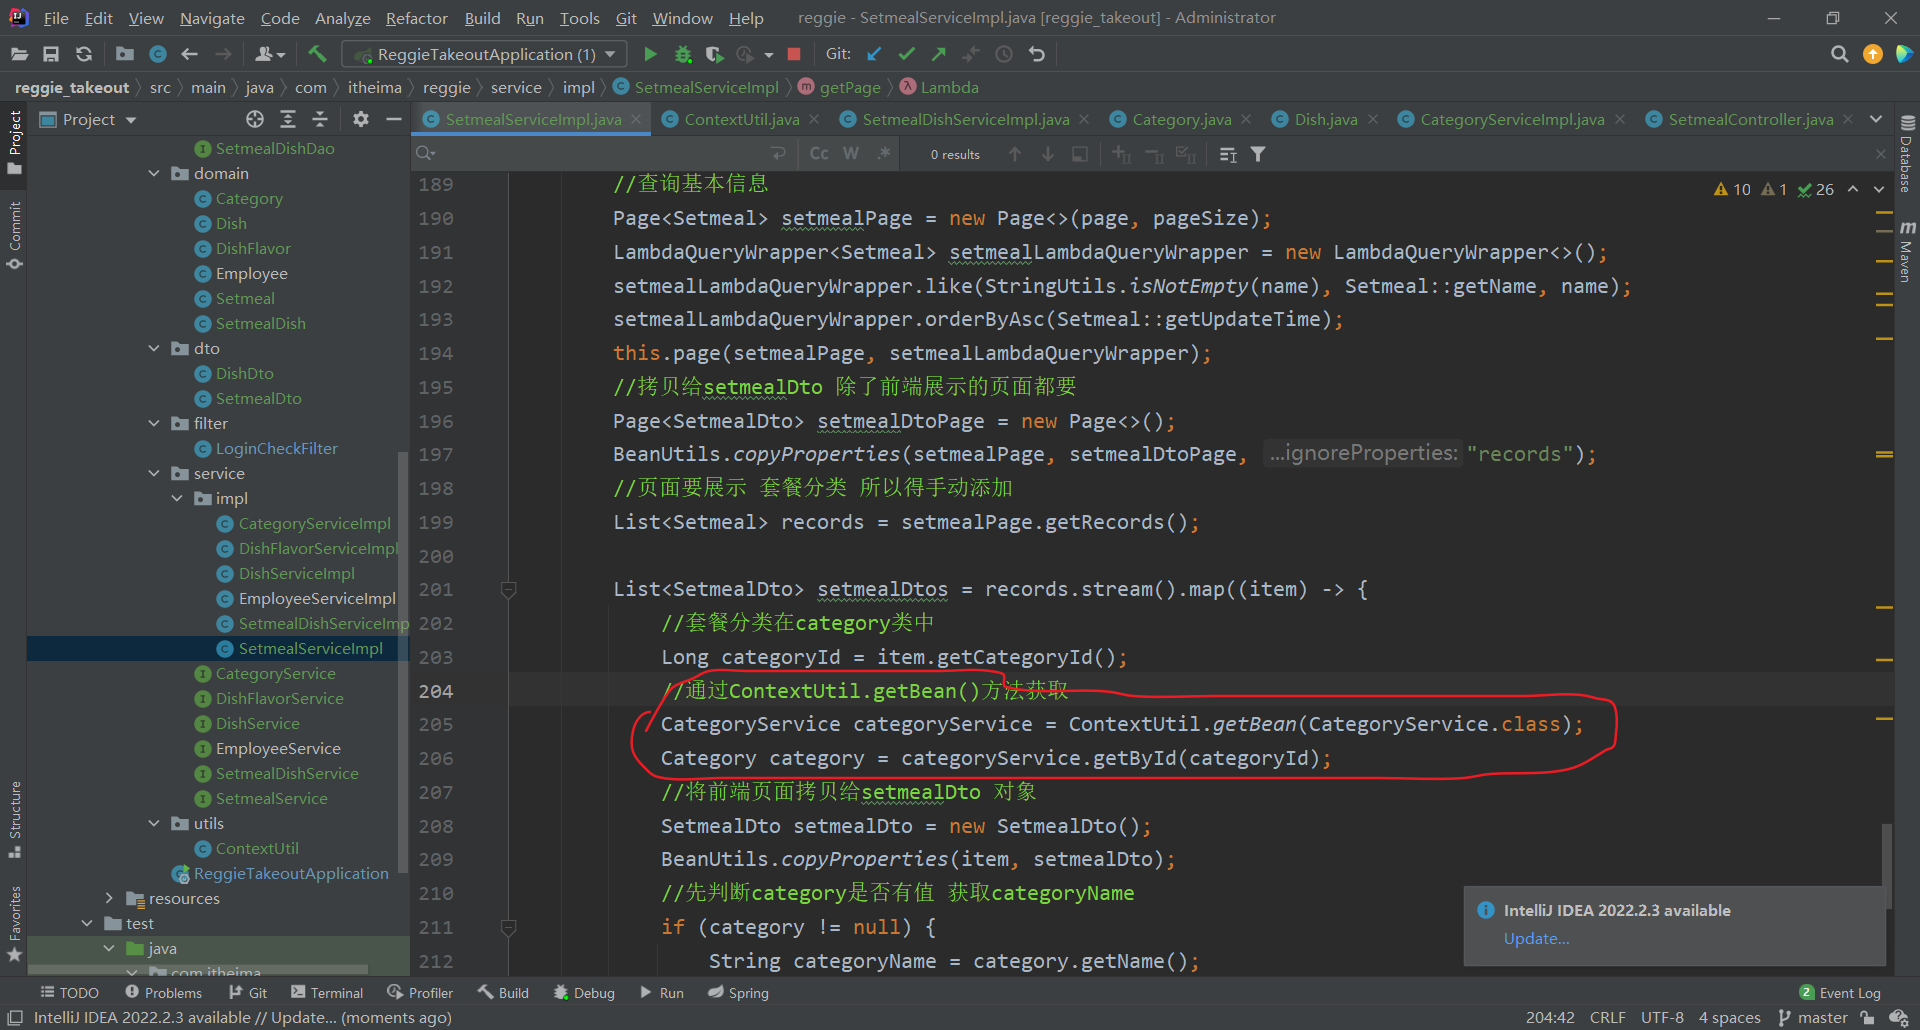Toggle the search filter funnel icon
This screenshot has height=1030, width=1920.
tap(1258, 154)
